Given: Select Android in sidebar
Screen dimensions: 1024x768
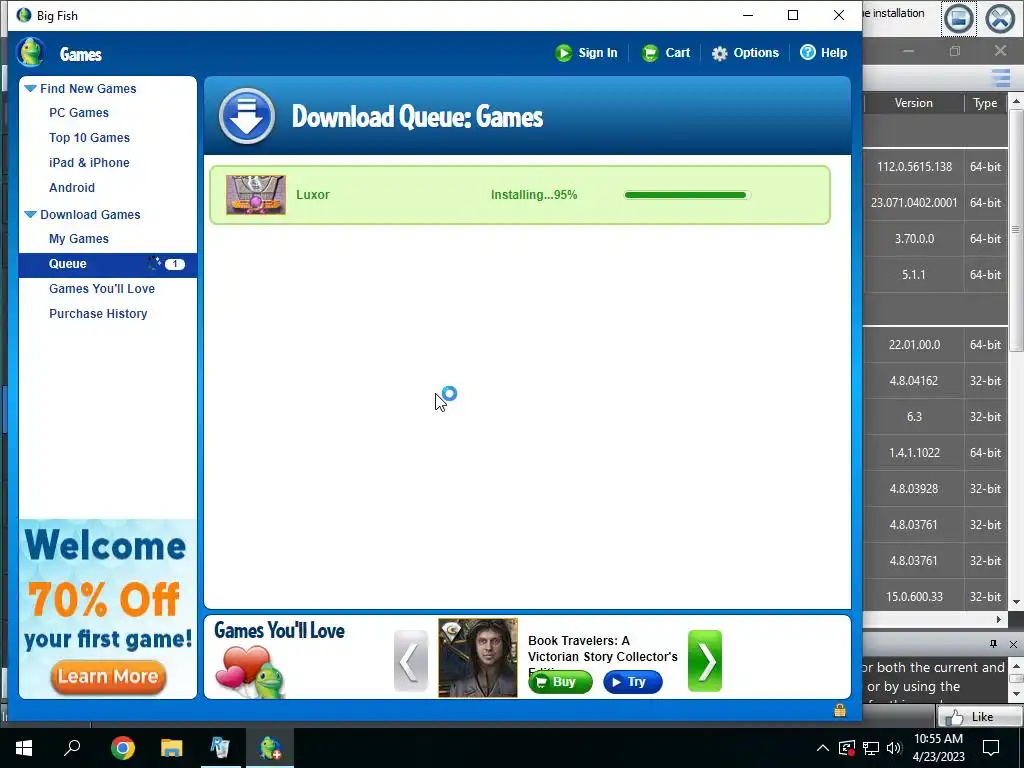Looking at the screenshot, I should tap(72, 187).
